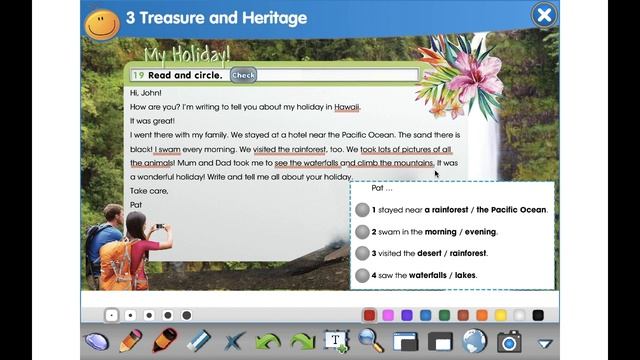Click the '3 Treasure and Heritage' title

click(216, 18)
